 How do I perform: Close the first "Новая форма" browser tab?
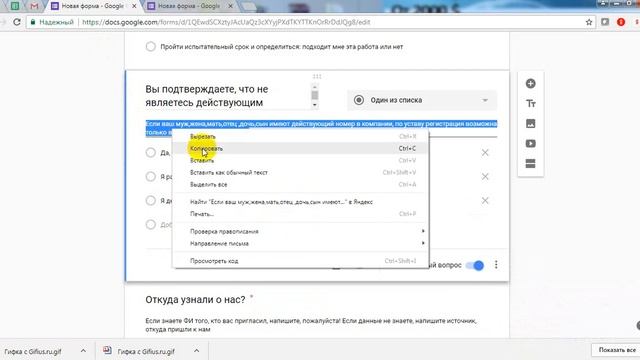(134, 6)
